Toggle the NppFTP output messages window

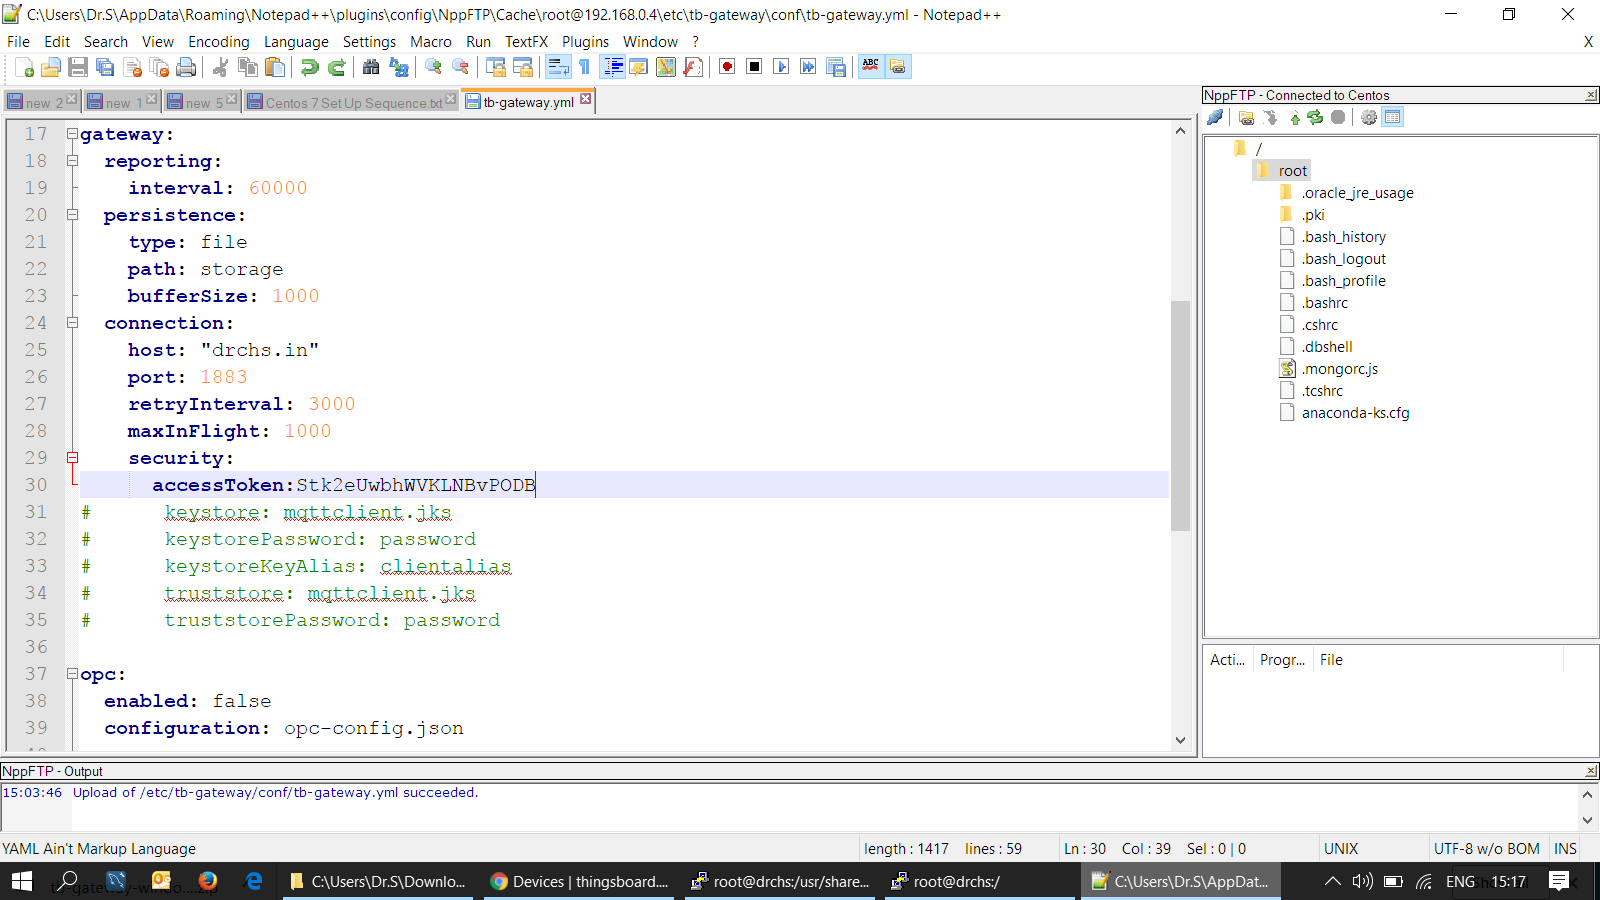pos(1392,117)
